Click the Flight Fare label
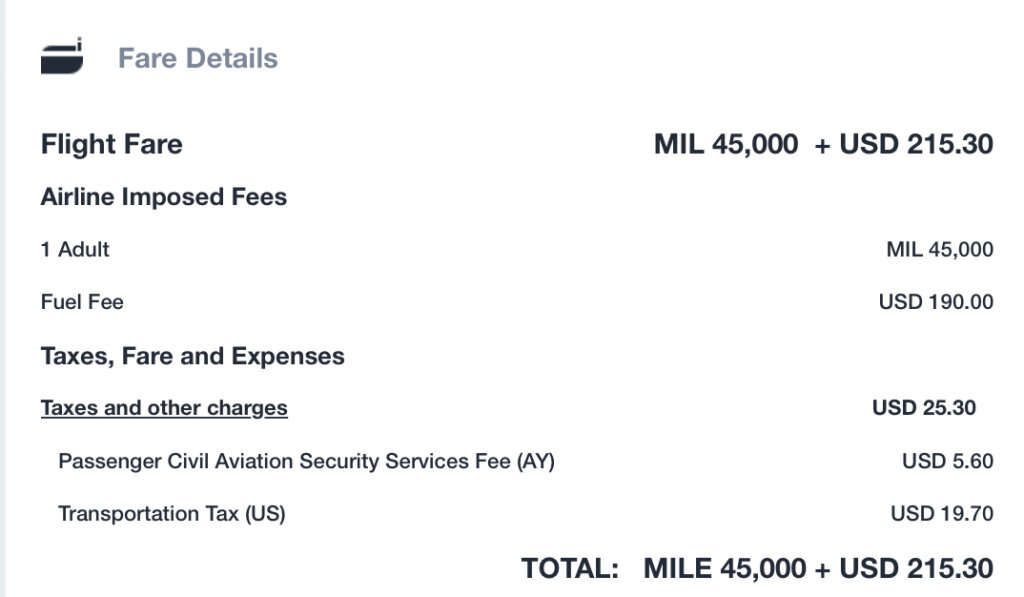 pos(111,145)
